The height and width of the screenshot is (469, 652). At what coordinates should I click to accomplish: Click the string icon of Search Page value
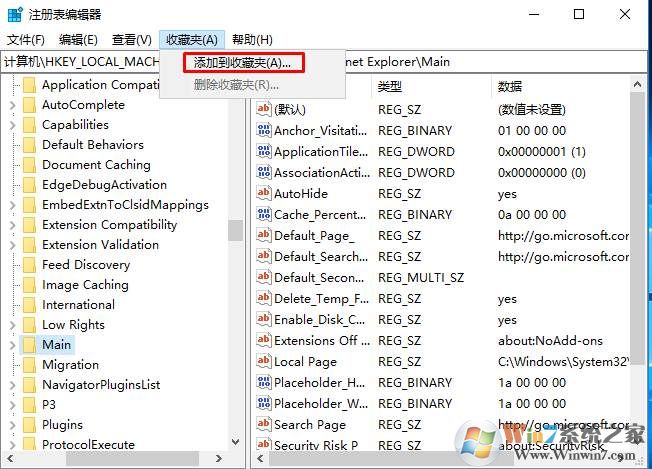[x=264, y=424]
